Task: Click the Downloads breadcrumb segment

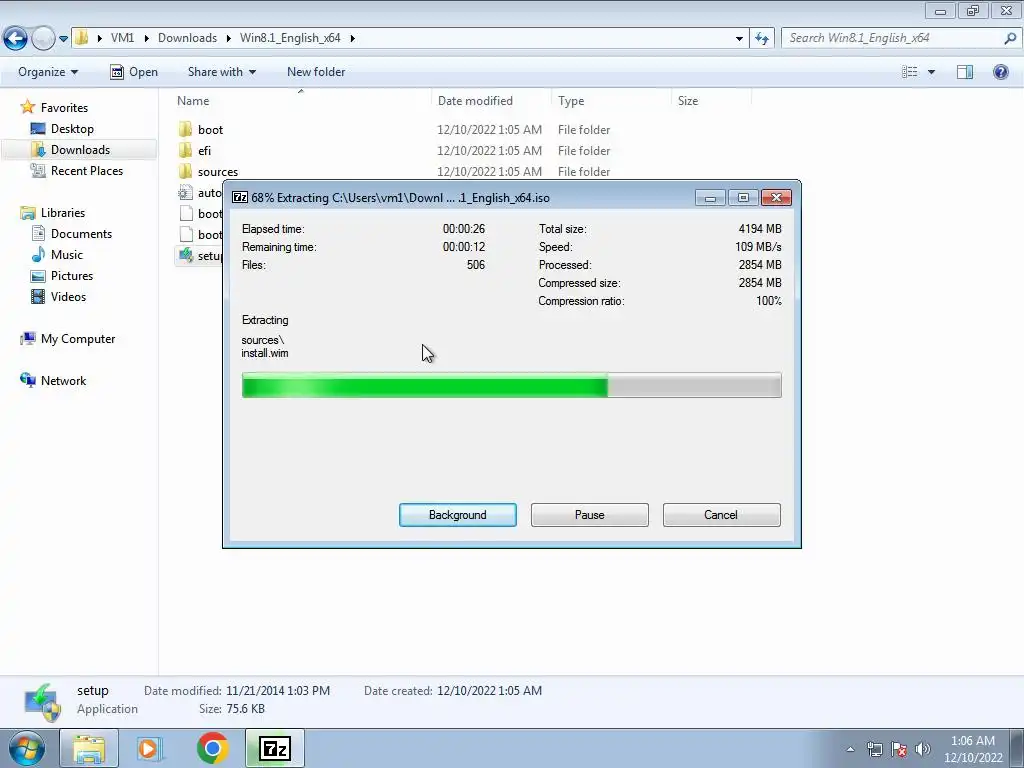Action: [x=187, y=38]
